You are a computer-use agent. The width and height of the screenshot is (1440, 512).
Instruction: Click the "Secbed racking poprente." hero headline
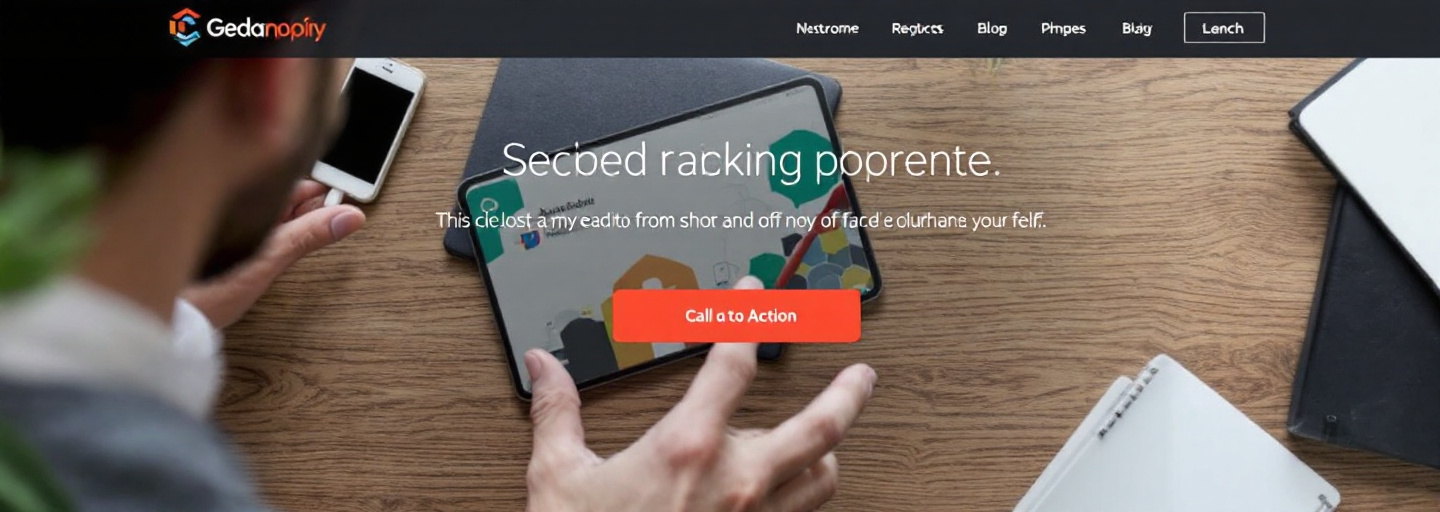[x=751, y=161]
